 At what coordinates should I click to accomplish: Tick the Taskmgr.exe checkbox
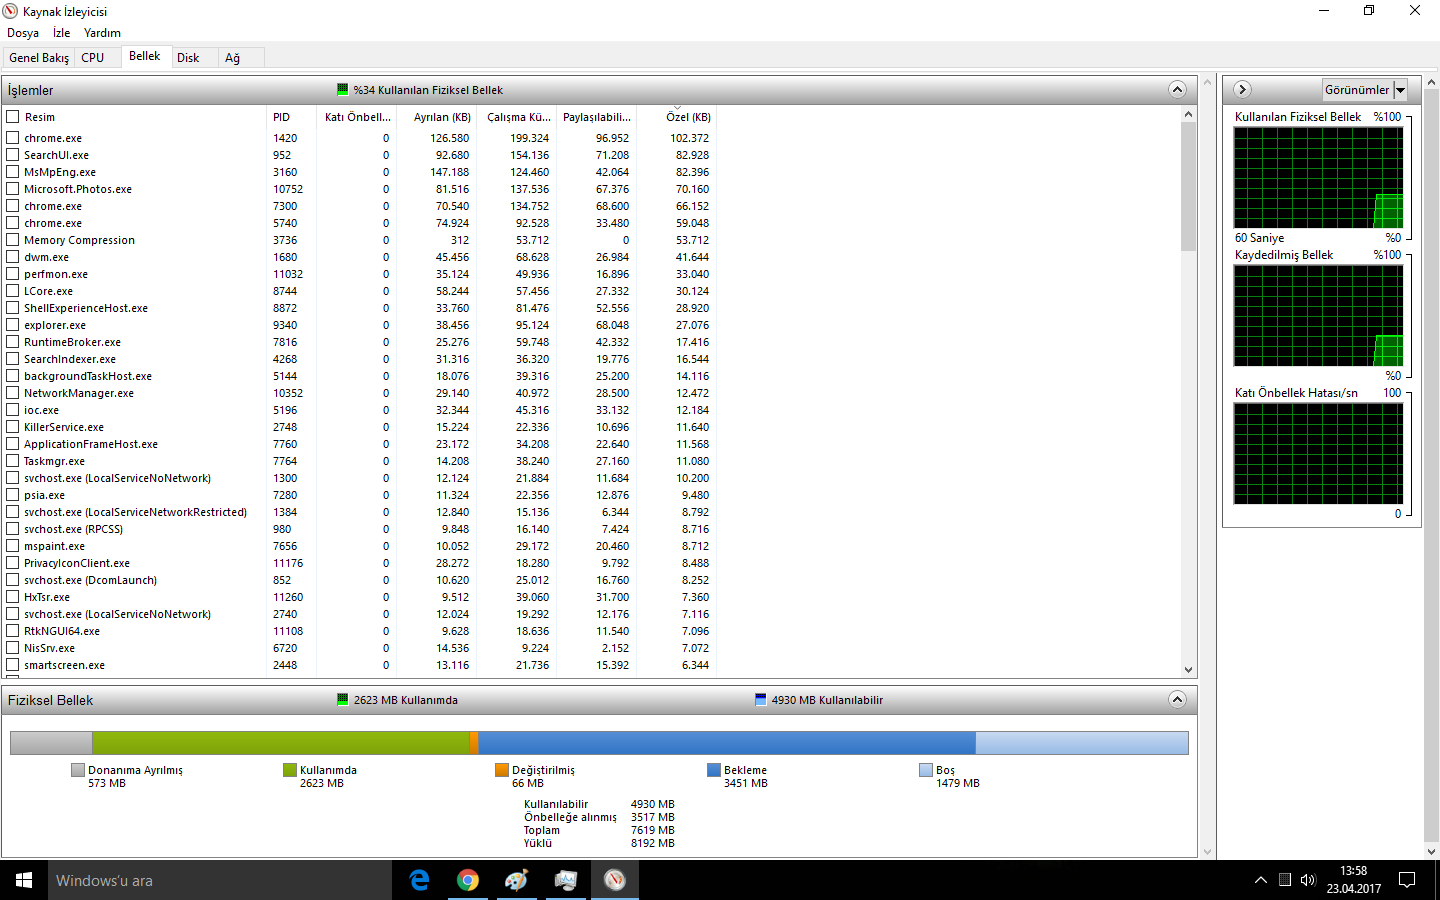(x=13, y=461)
